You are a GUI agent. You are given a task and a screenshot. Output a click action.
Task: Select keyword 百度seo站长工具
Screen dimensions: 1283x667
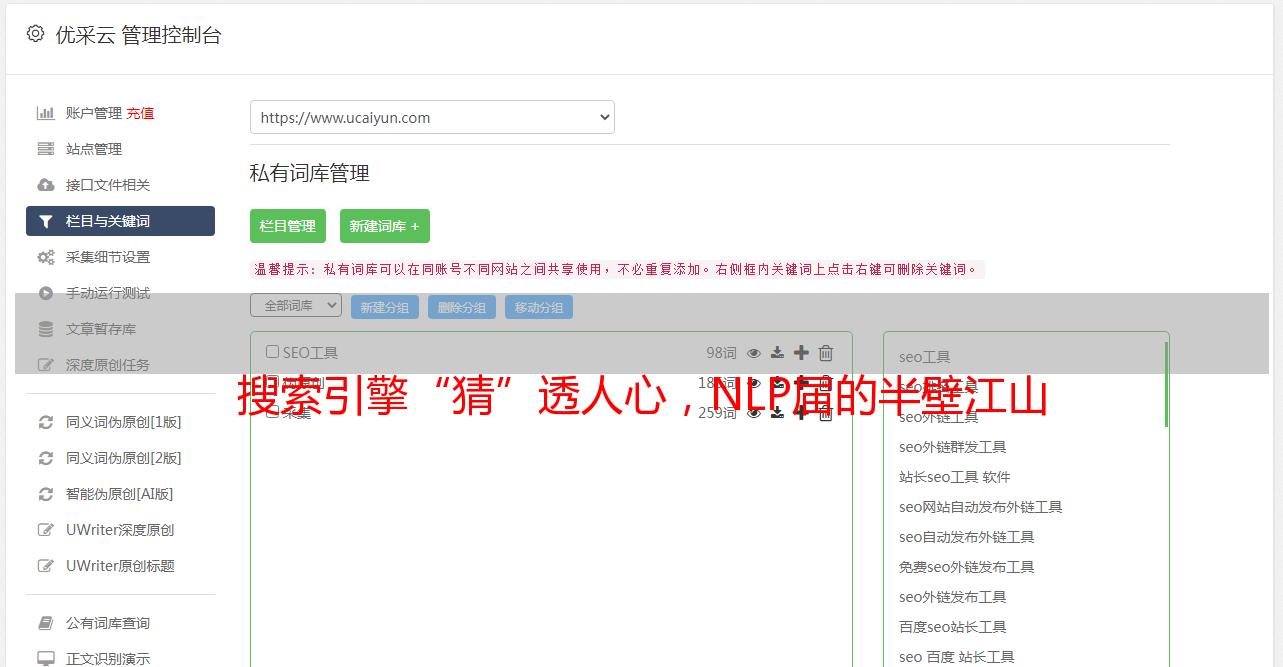pos(952,627)
